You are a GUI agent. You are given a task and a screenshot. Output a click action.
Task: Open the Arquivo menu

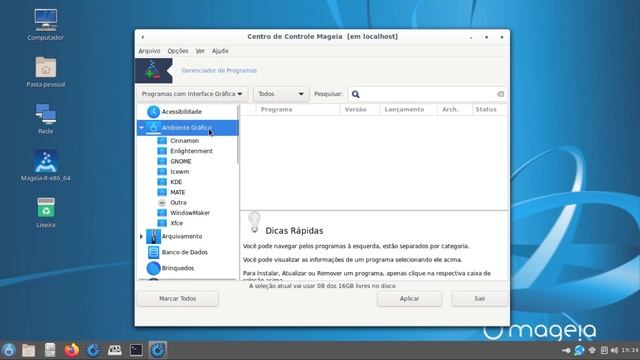click(x=149, y=51)
